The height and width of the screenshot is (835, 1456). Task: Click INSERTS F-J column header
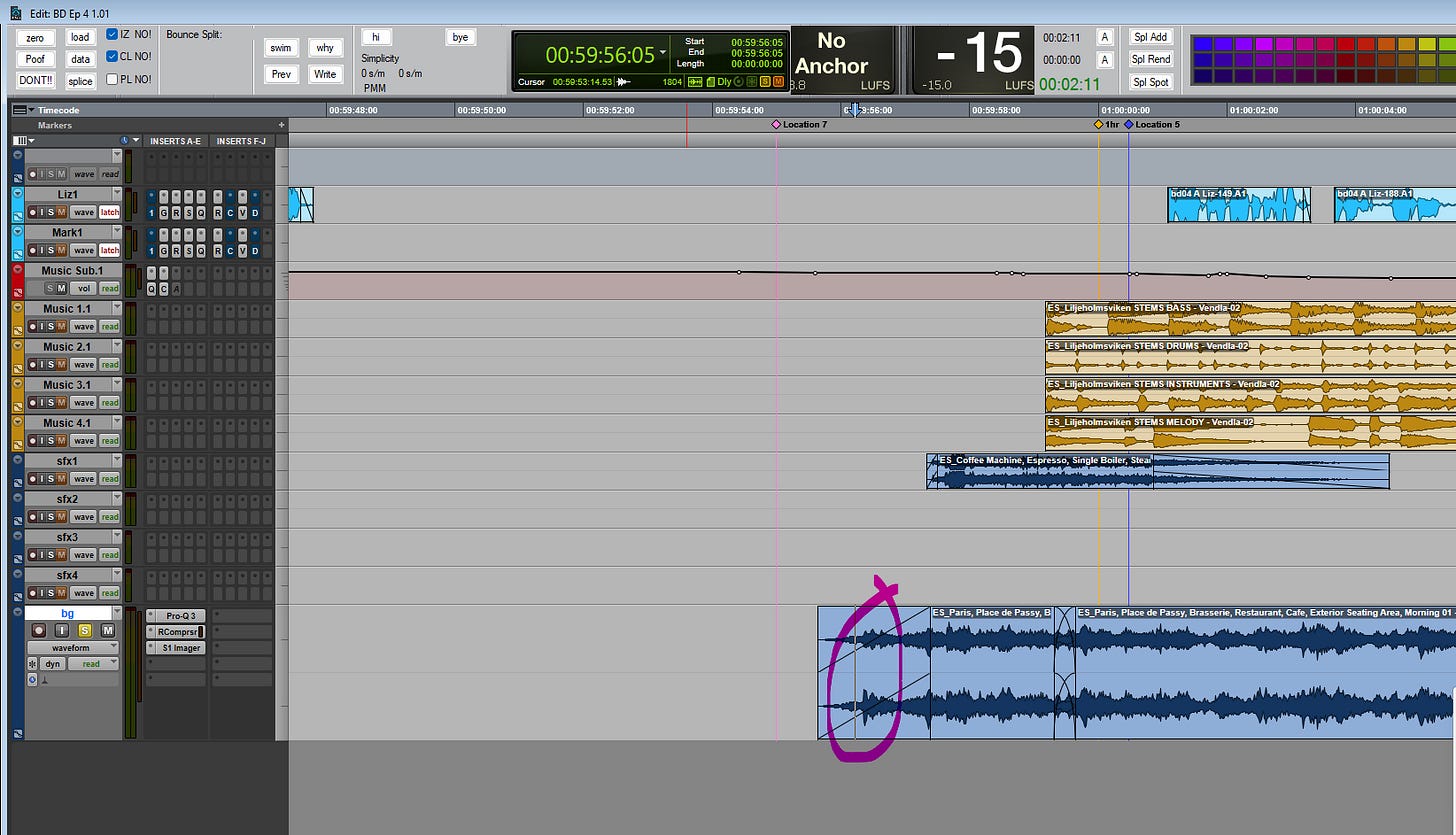tap(241, 141)
